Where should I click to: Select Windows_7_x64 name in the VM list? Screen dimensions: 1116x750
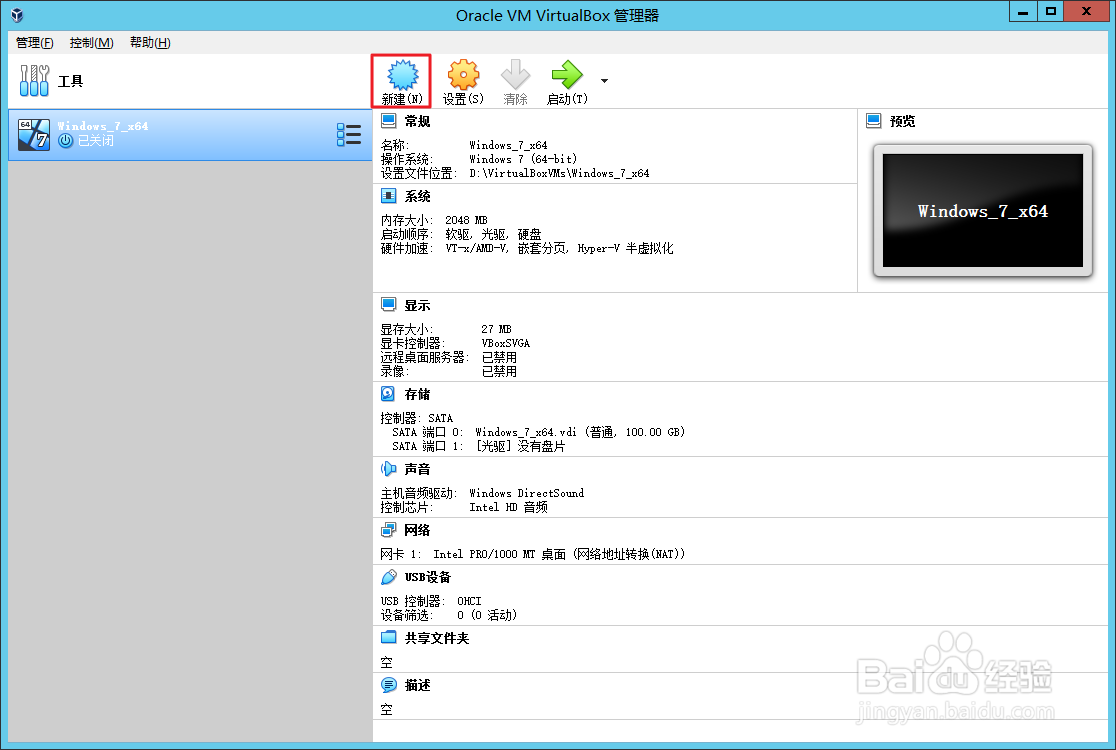tap(103, 126)
